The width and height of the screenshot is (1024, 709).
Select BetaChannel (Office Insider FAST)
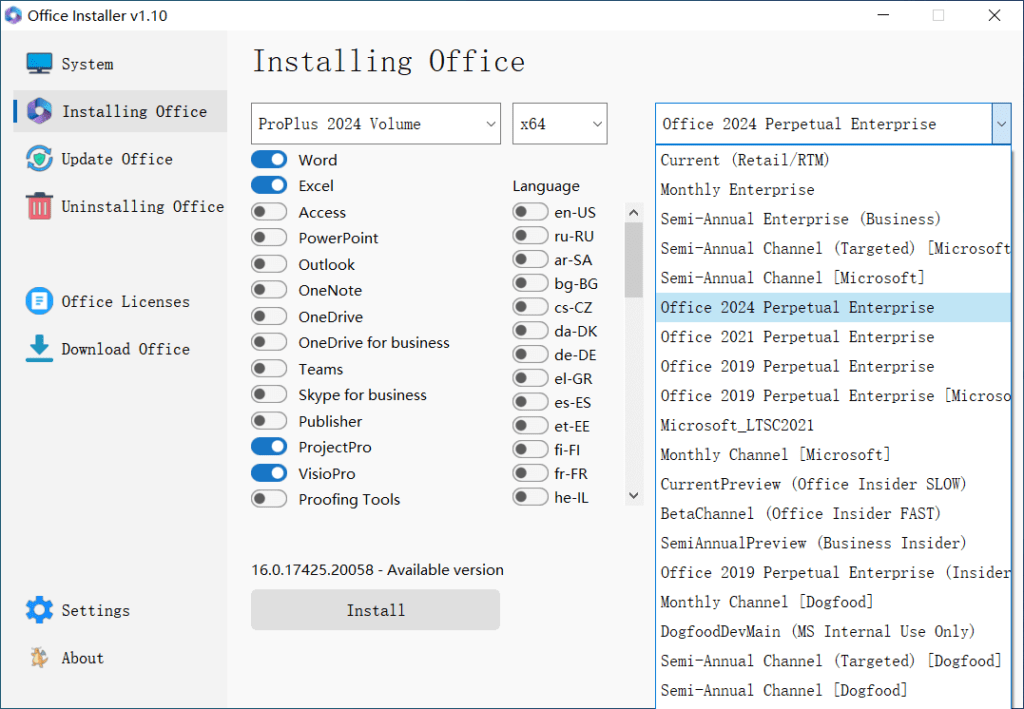tap(833, 514)
